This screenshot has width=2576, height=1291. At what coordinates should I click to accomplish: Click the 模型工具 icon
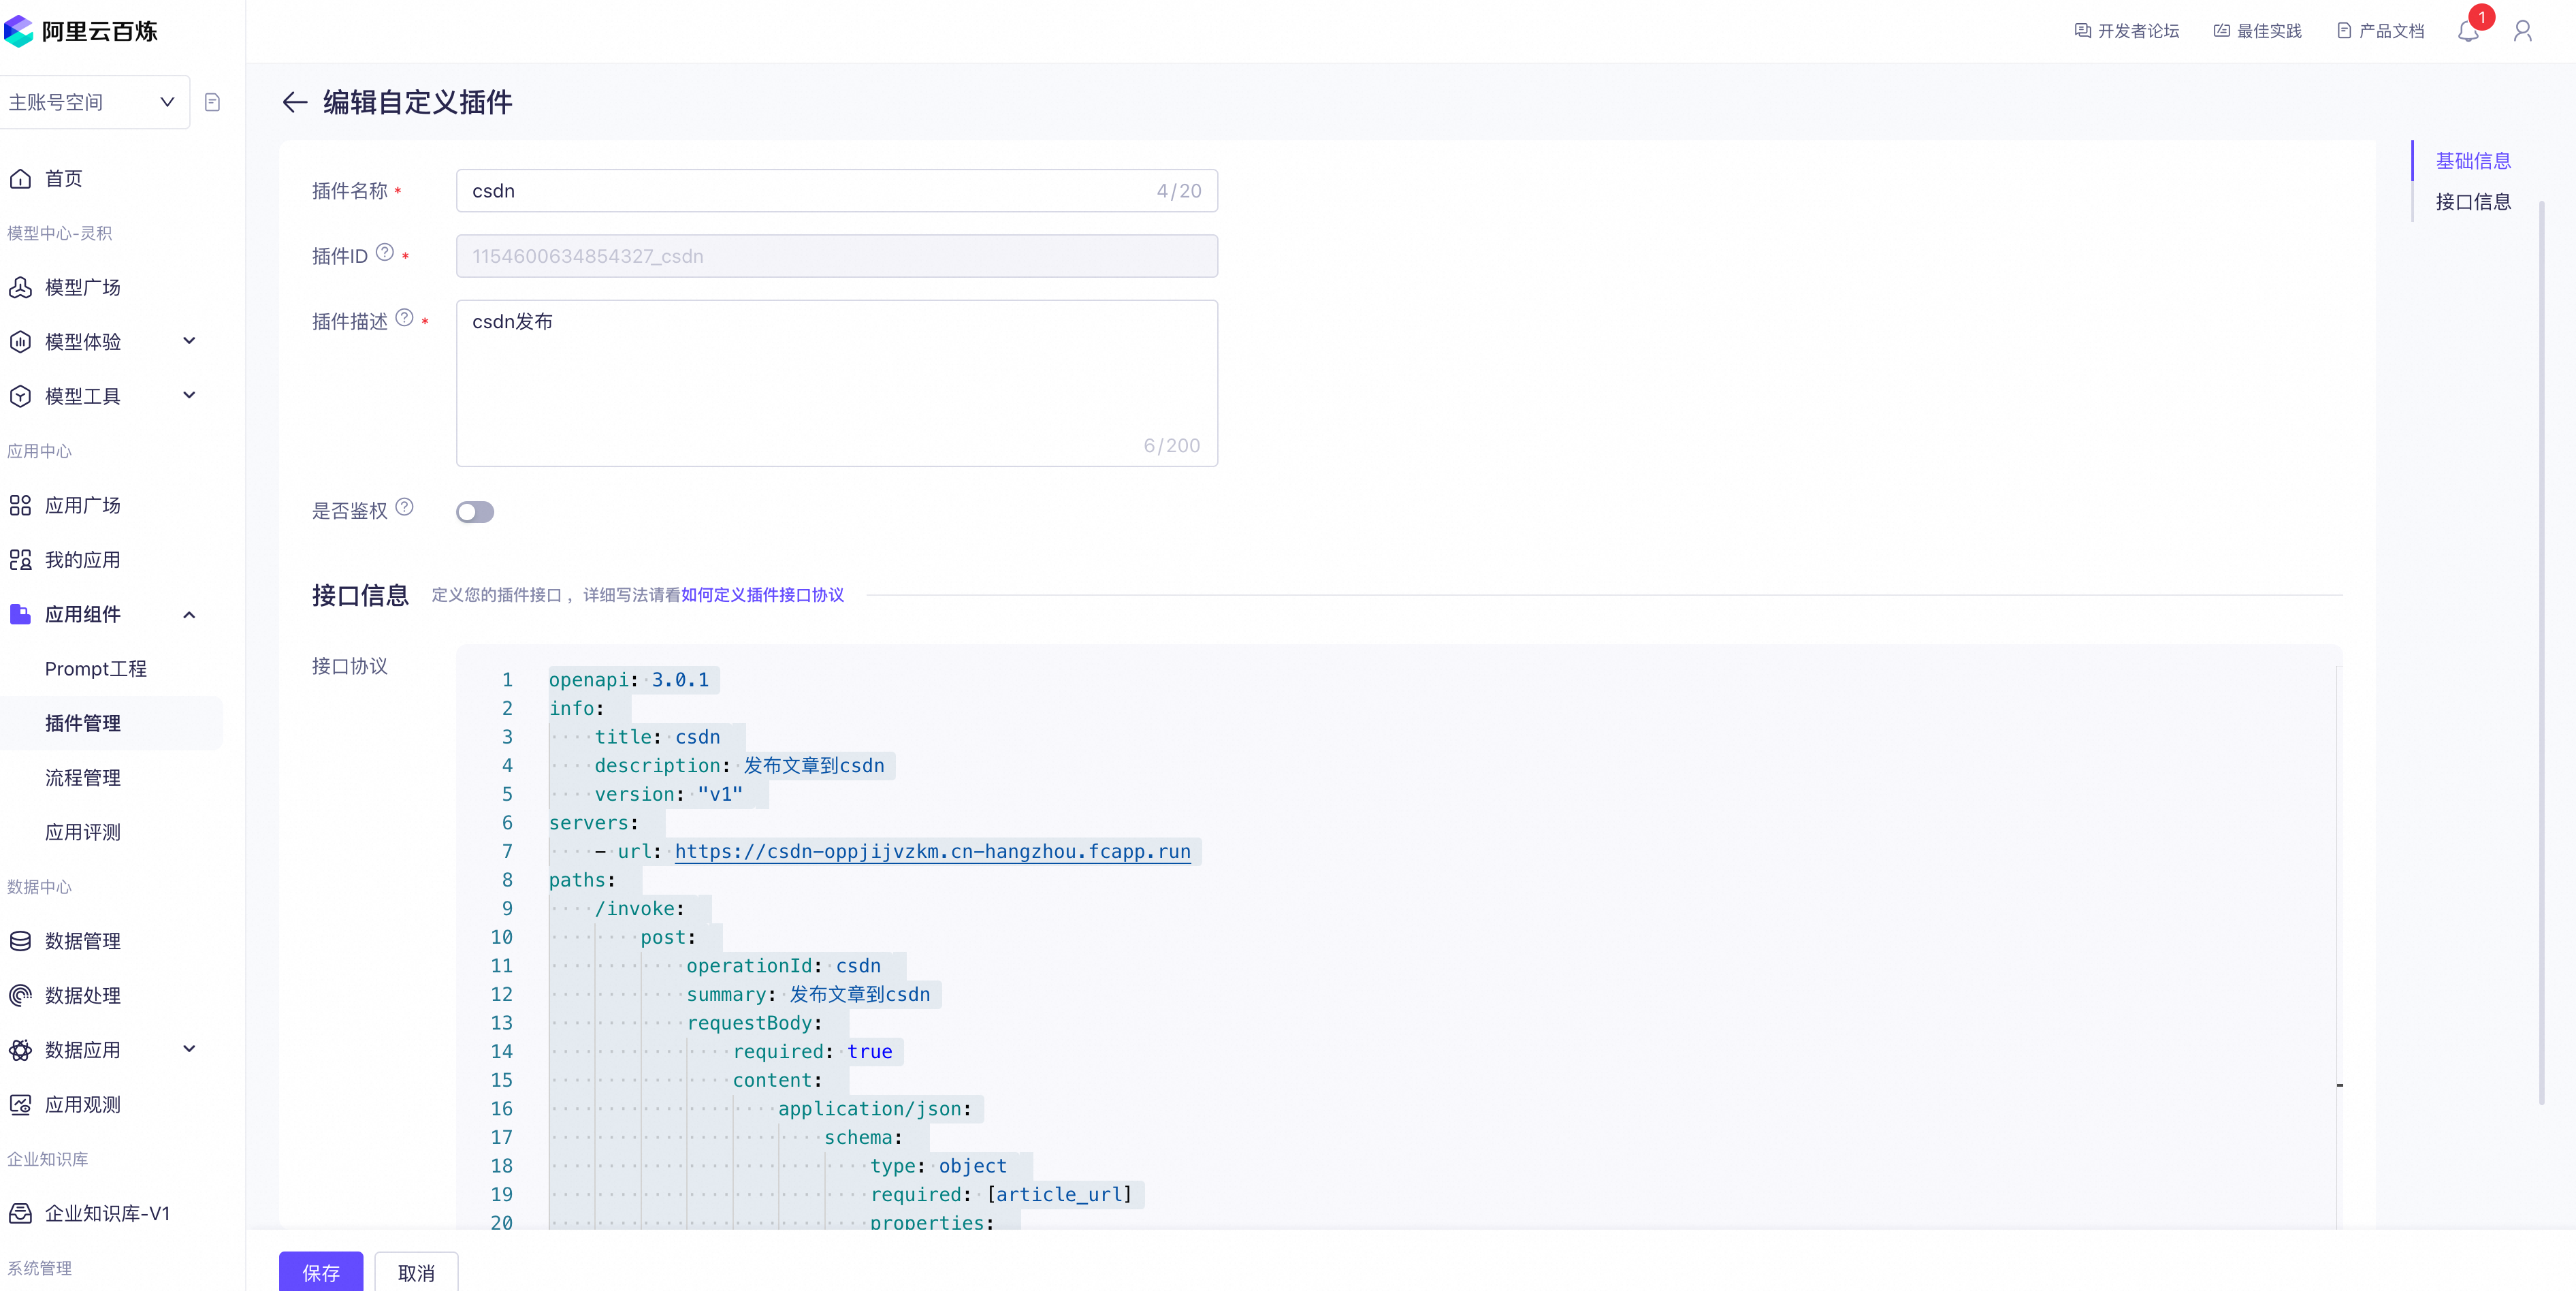point(20,397)
